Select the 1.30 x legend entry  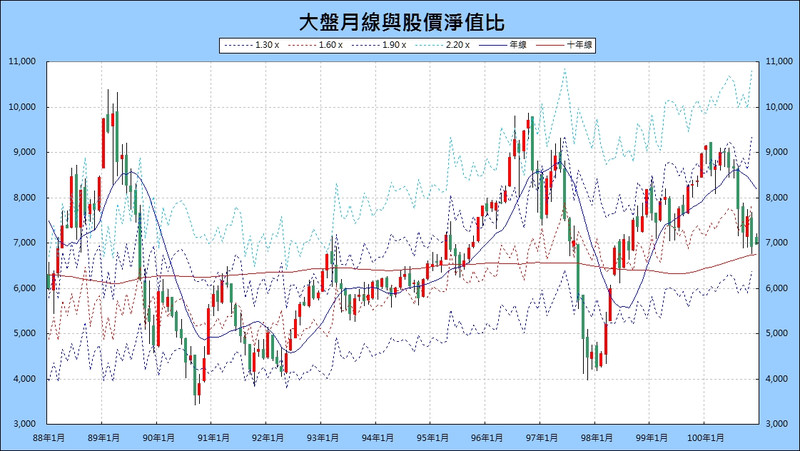[251, 45]
